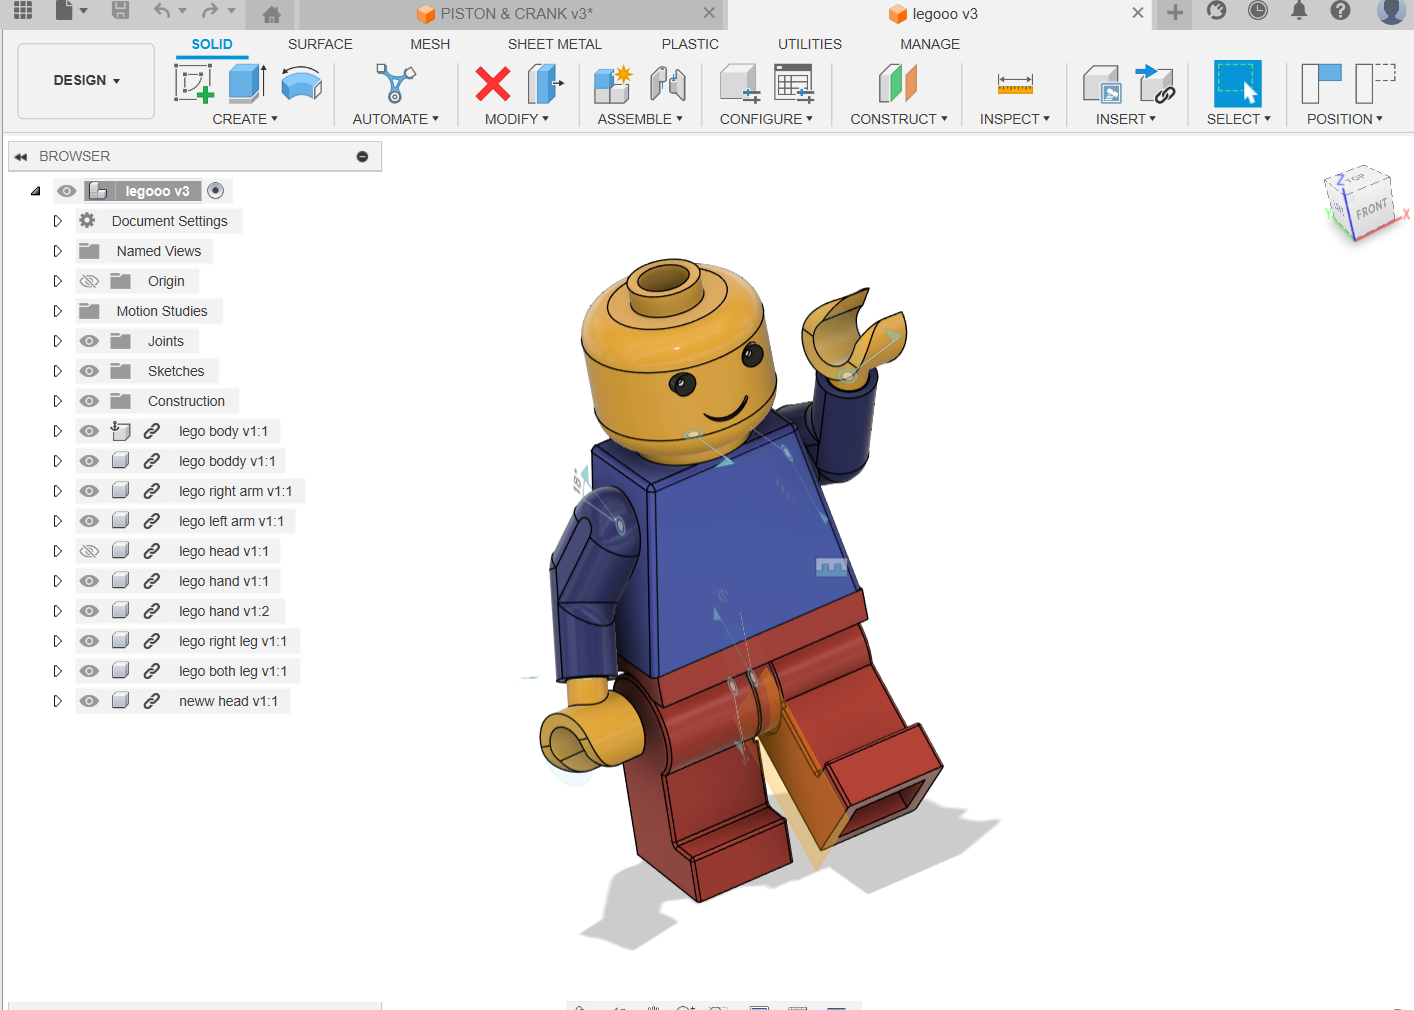Expand the lego right arm v1:1 node
1414x1010 pixels.
57,491
